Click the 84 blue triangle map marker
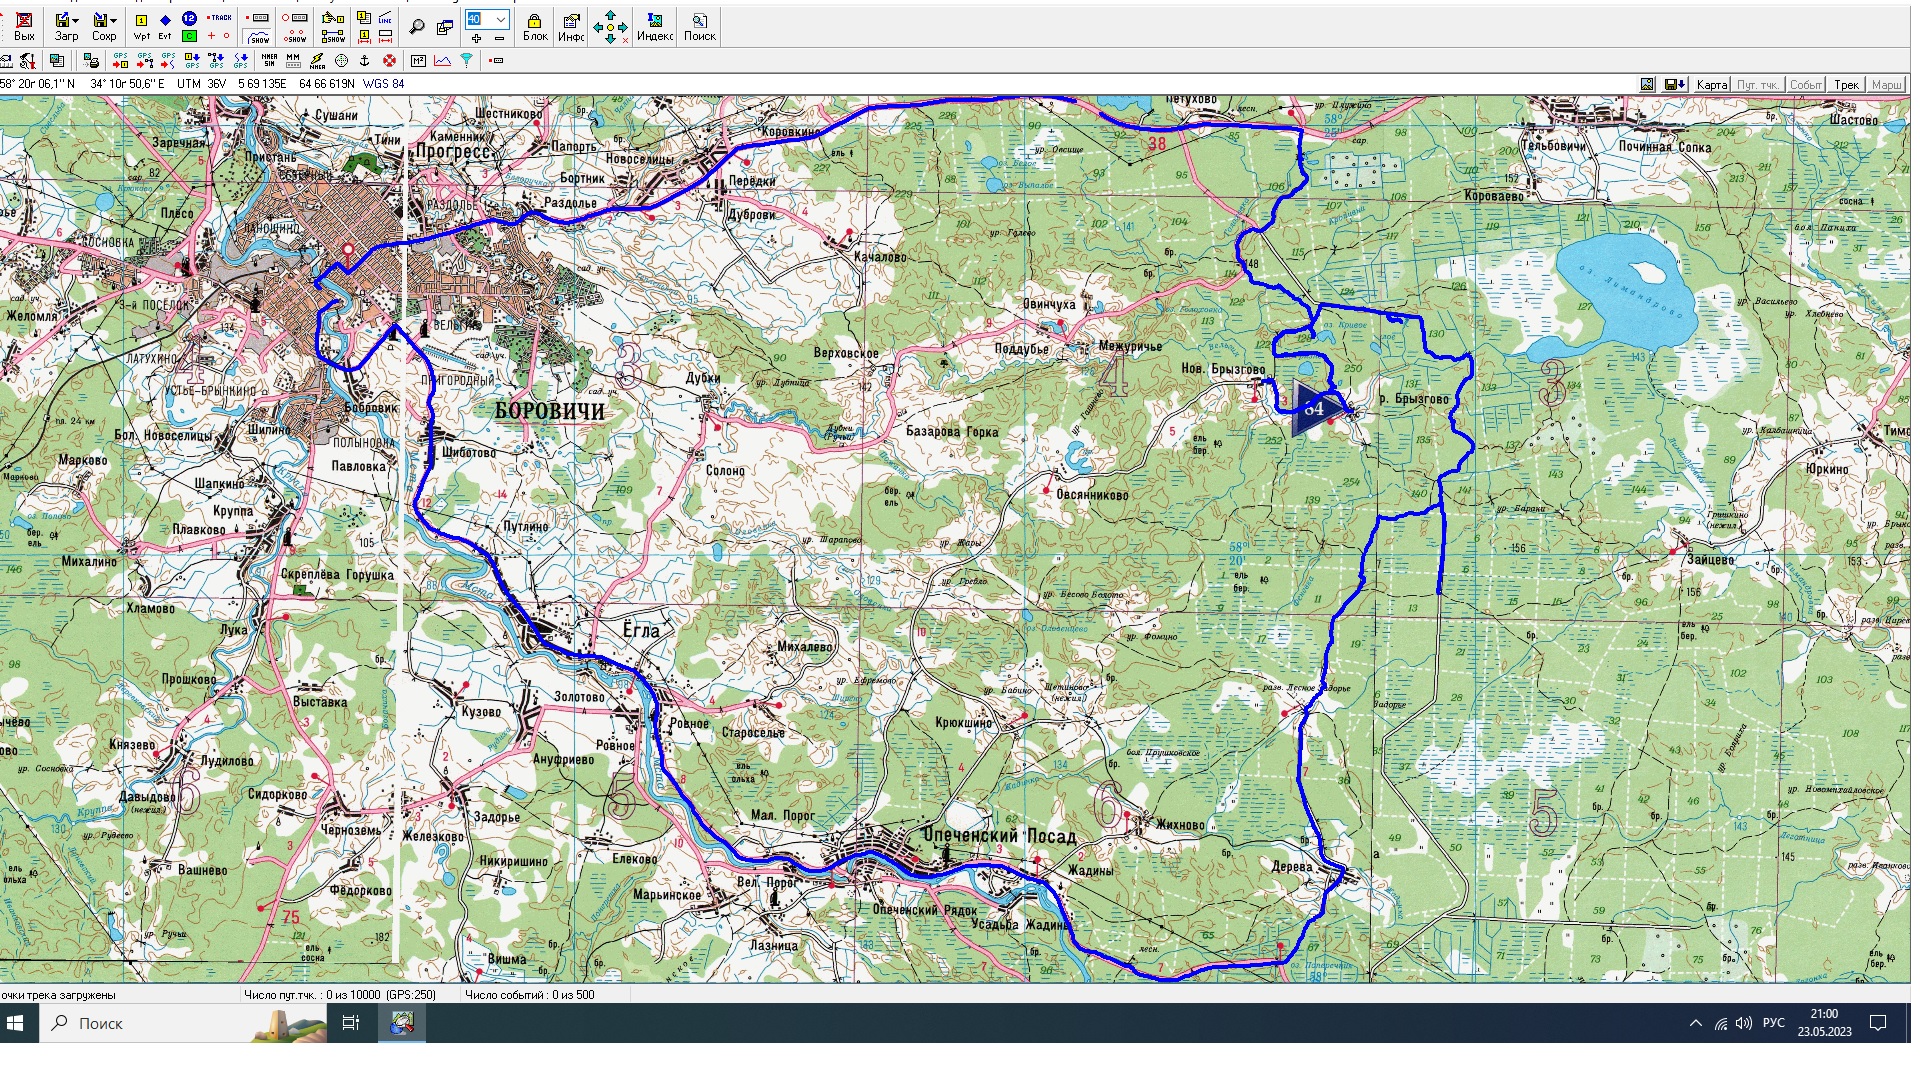This screenshot has width=1920, height=1080. point(1318,408)
